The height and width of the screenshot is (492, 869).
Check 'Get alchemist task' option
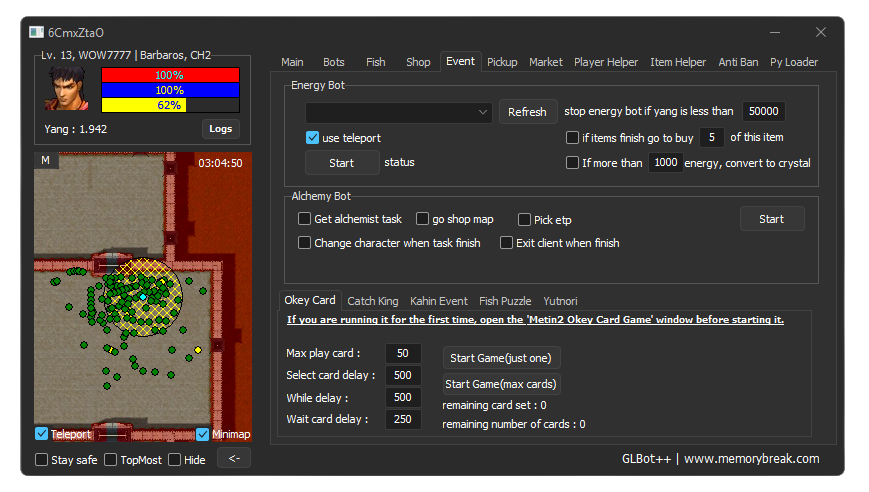point(304,219)
